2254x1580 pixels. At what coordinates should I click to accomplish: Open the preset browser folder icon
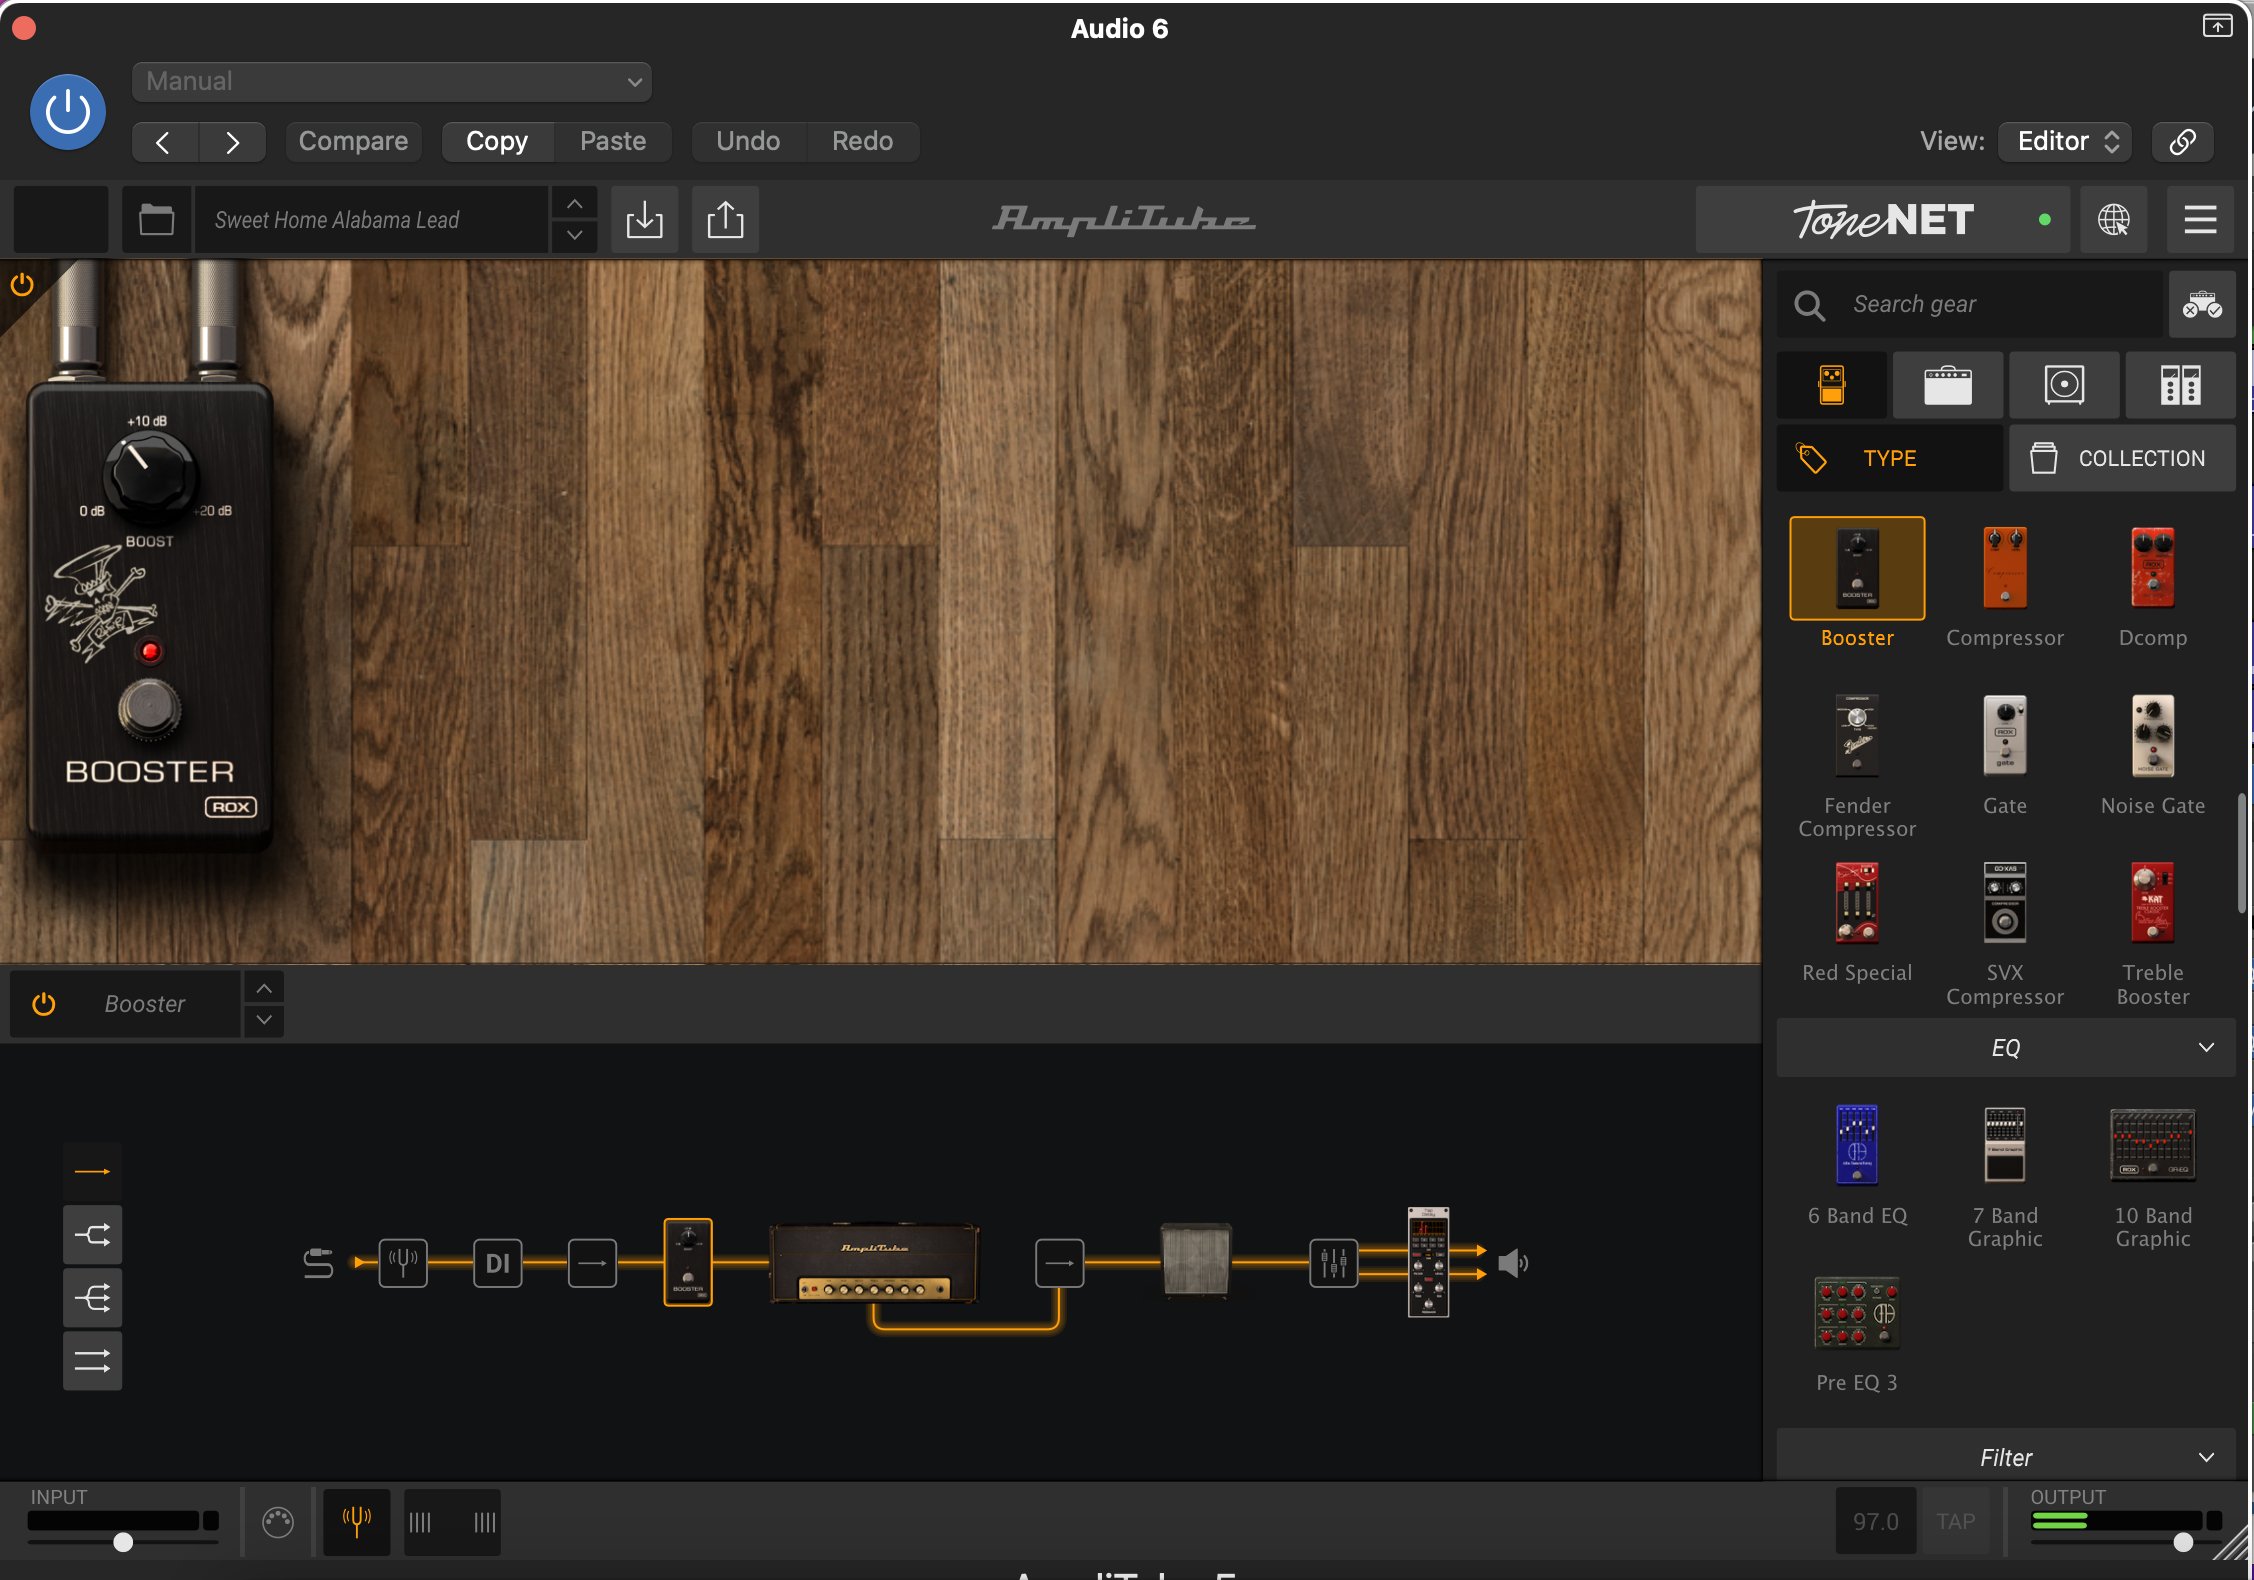(156, 220)
